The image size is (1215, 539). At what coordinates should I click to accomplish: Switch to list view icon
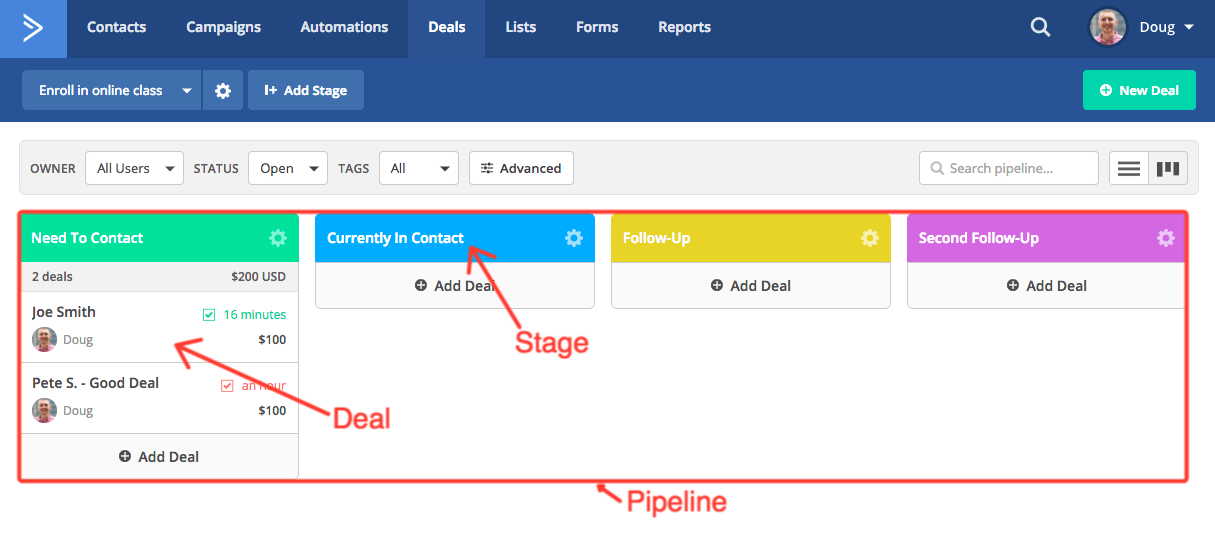[1129, 168]
